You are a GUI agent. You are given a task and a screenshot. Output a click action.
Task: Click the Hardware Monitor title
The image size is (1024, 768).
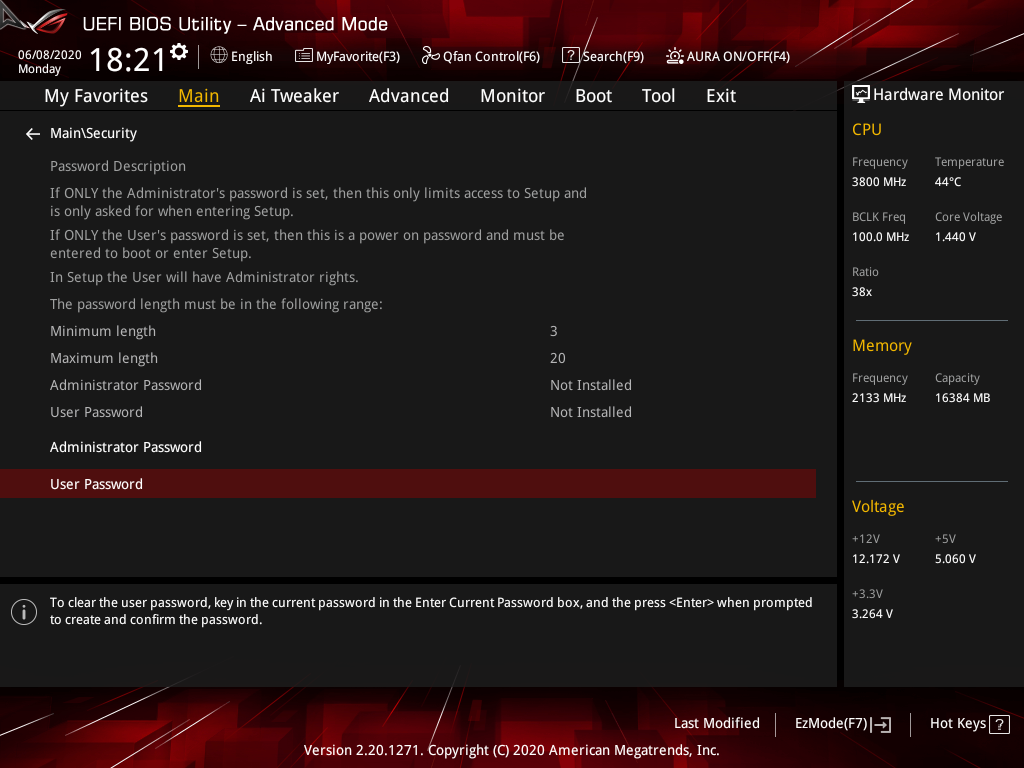click(938, 95)
